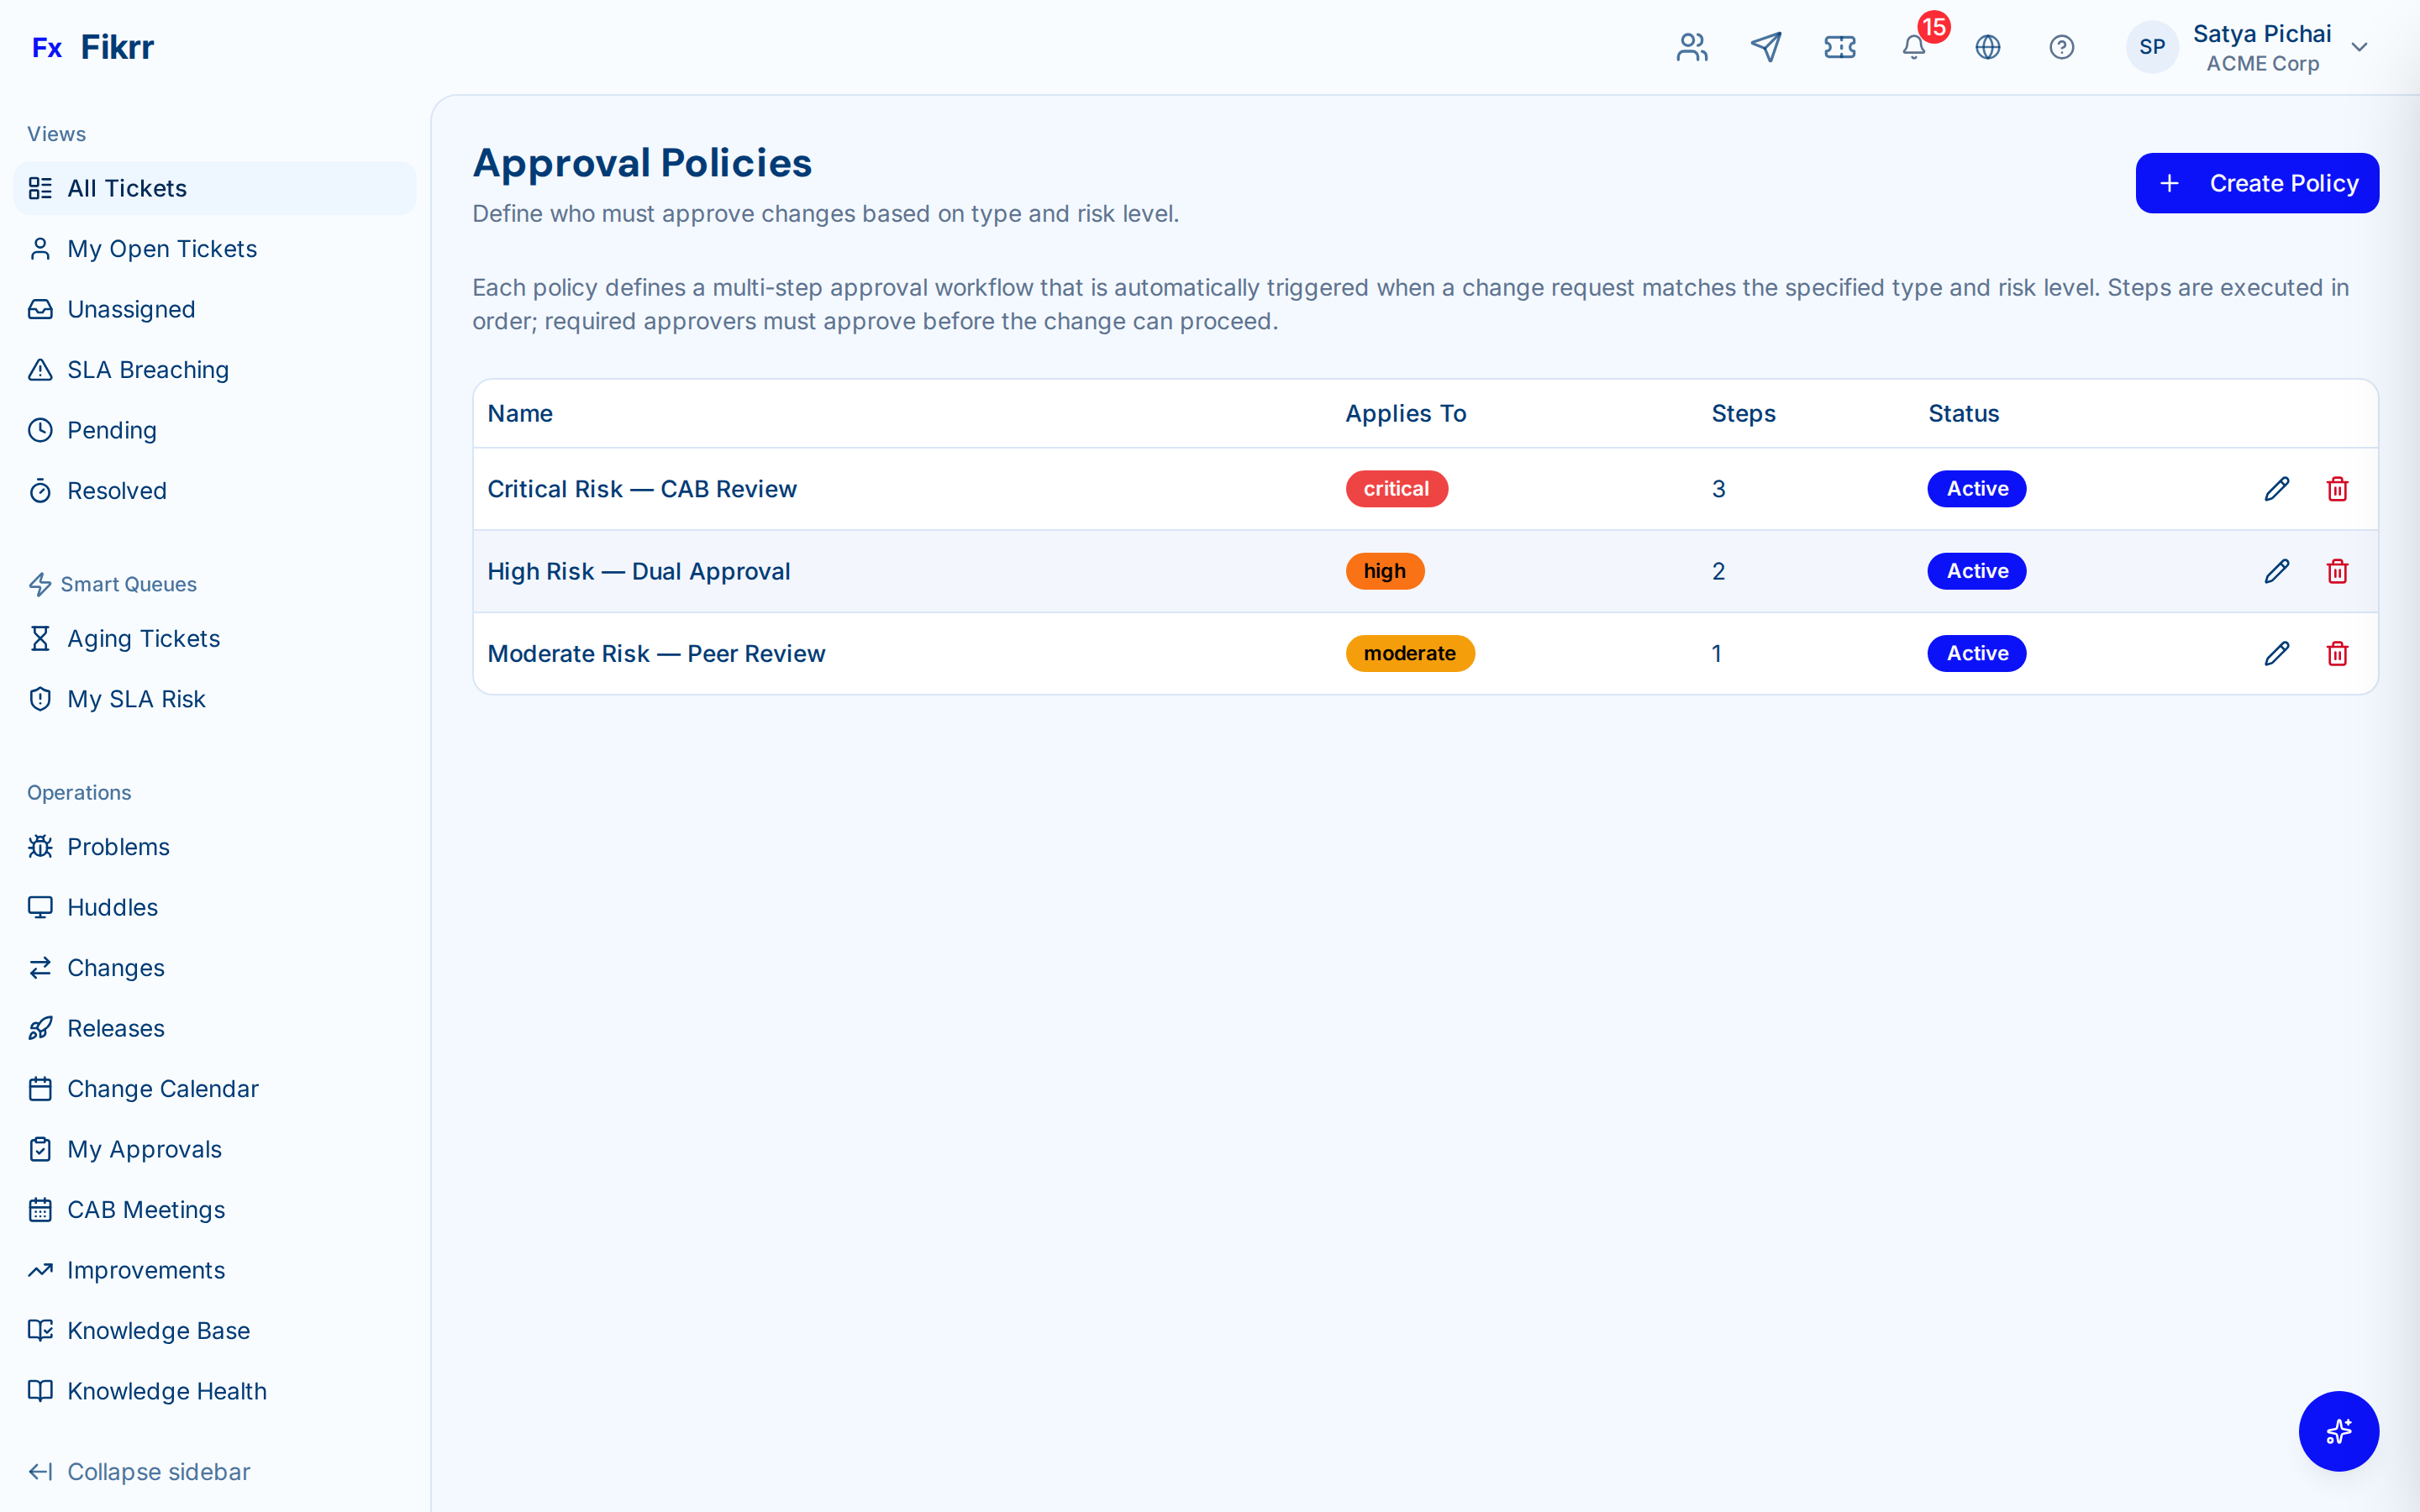Open notifications via the bell icon
The height and width of the screenshot is (1512, 2420).
[x=1913, y=47]
